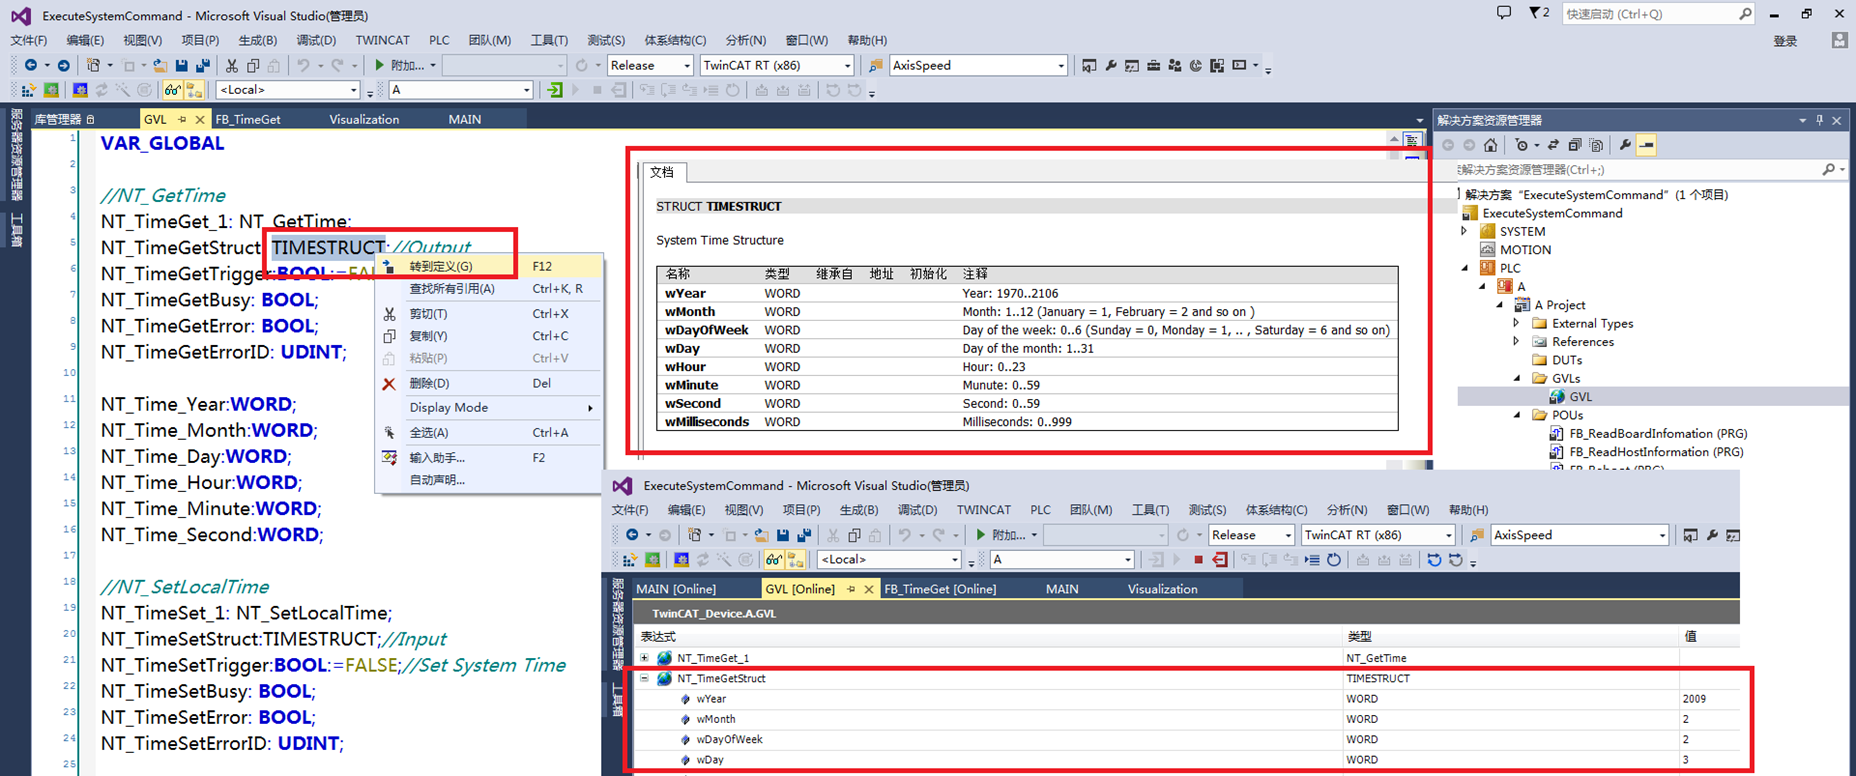
Task: Click Save icon in upper window toolbar
Action: pyautogui.click(x=182, y=65)
